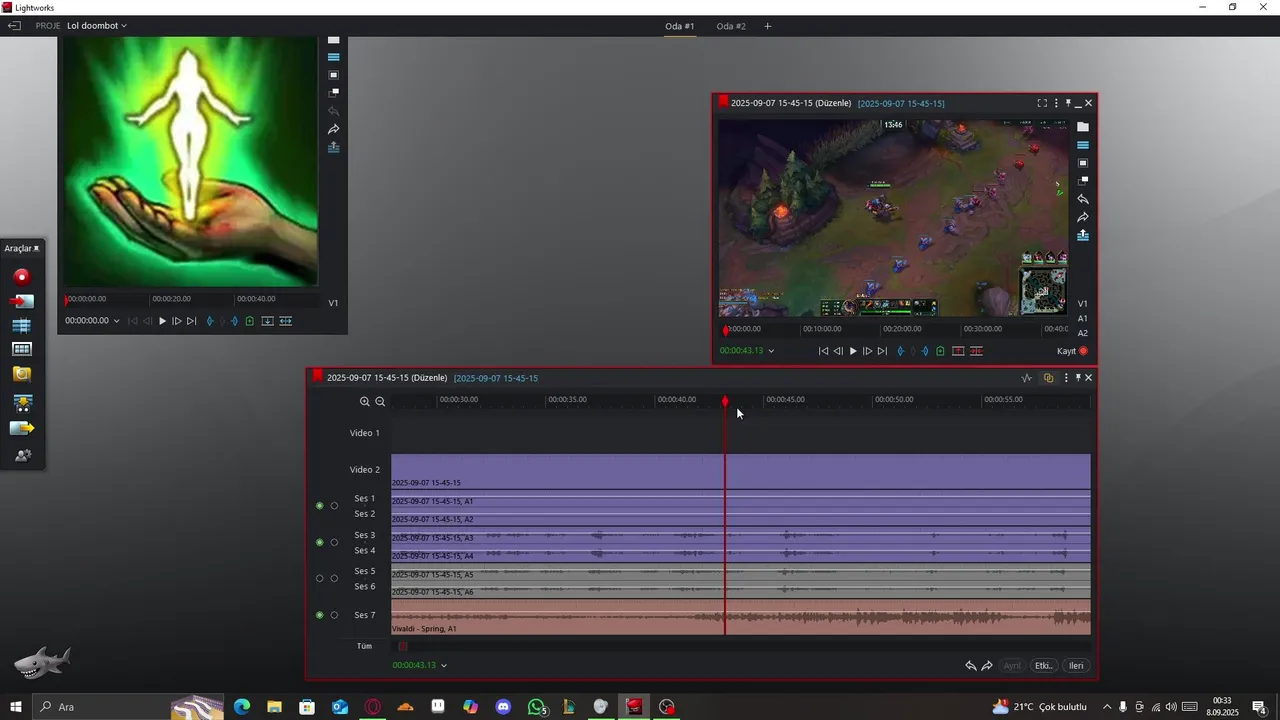1280x720 pixels.
Task: Click the redo arrow in source viewer sidebar
Action: [334, 129]
